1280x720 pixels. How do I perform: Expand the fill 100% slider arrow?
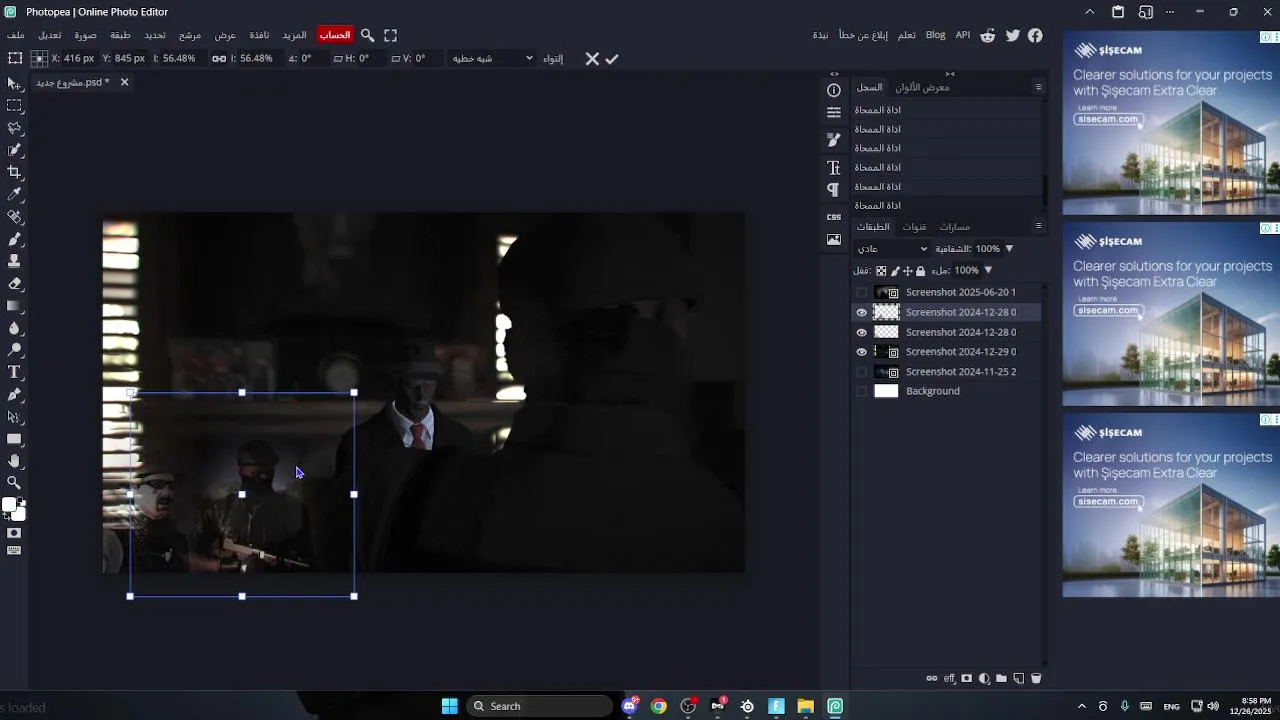point(988,271)
